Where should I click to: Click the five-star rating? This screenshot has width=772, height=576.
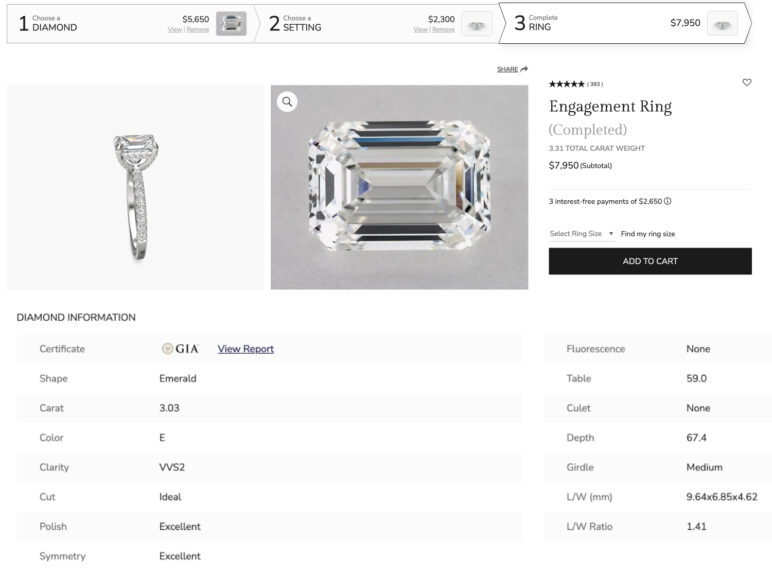tap(566, 84)
